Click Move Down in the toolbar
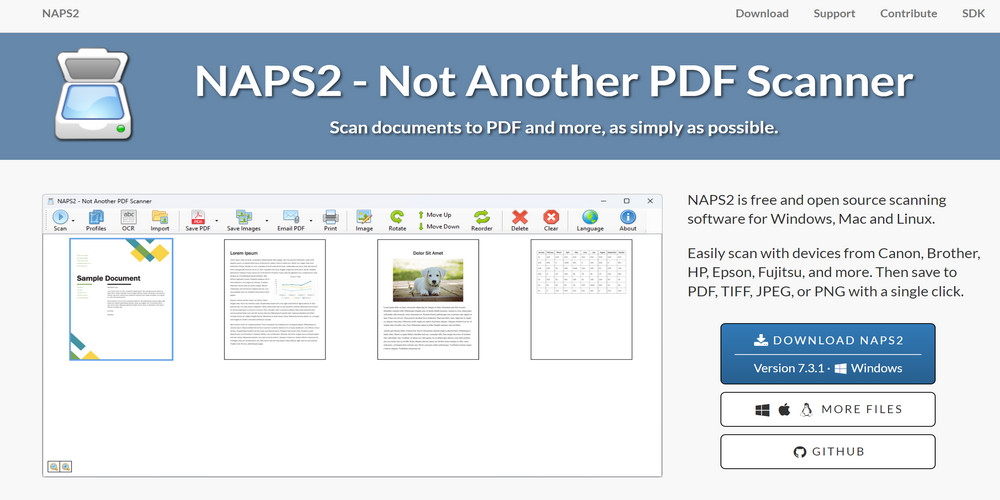Image resolution: width=1000 pixels, height=500 pixels. [x=438, y=226]
